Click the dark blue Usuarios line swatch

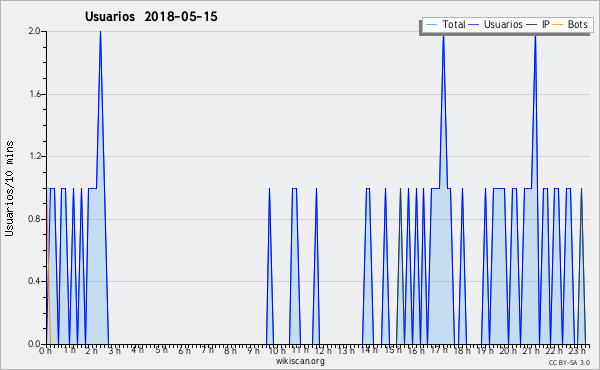pos(474,25)
